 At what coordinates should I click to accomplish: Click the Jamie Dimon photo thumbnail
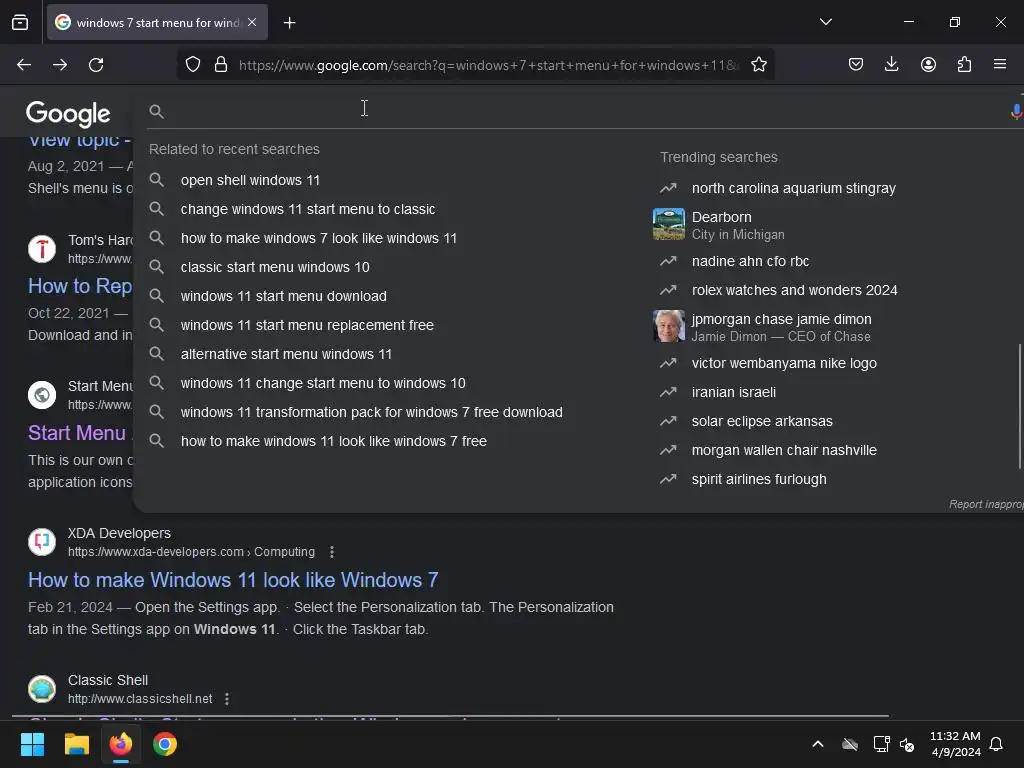point(669,327)
